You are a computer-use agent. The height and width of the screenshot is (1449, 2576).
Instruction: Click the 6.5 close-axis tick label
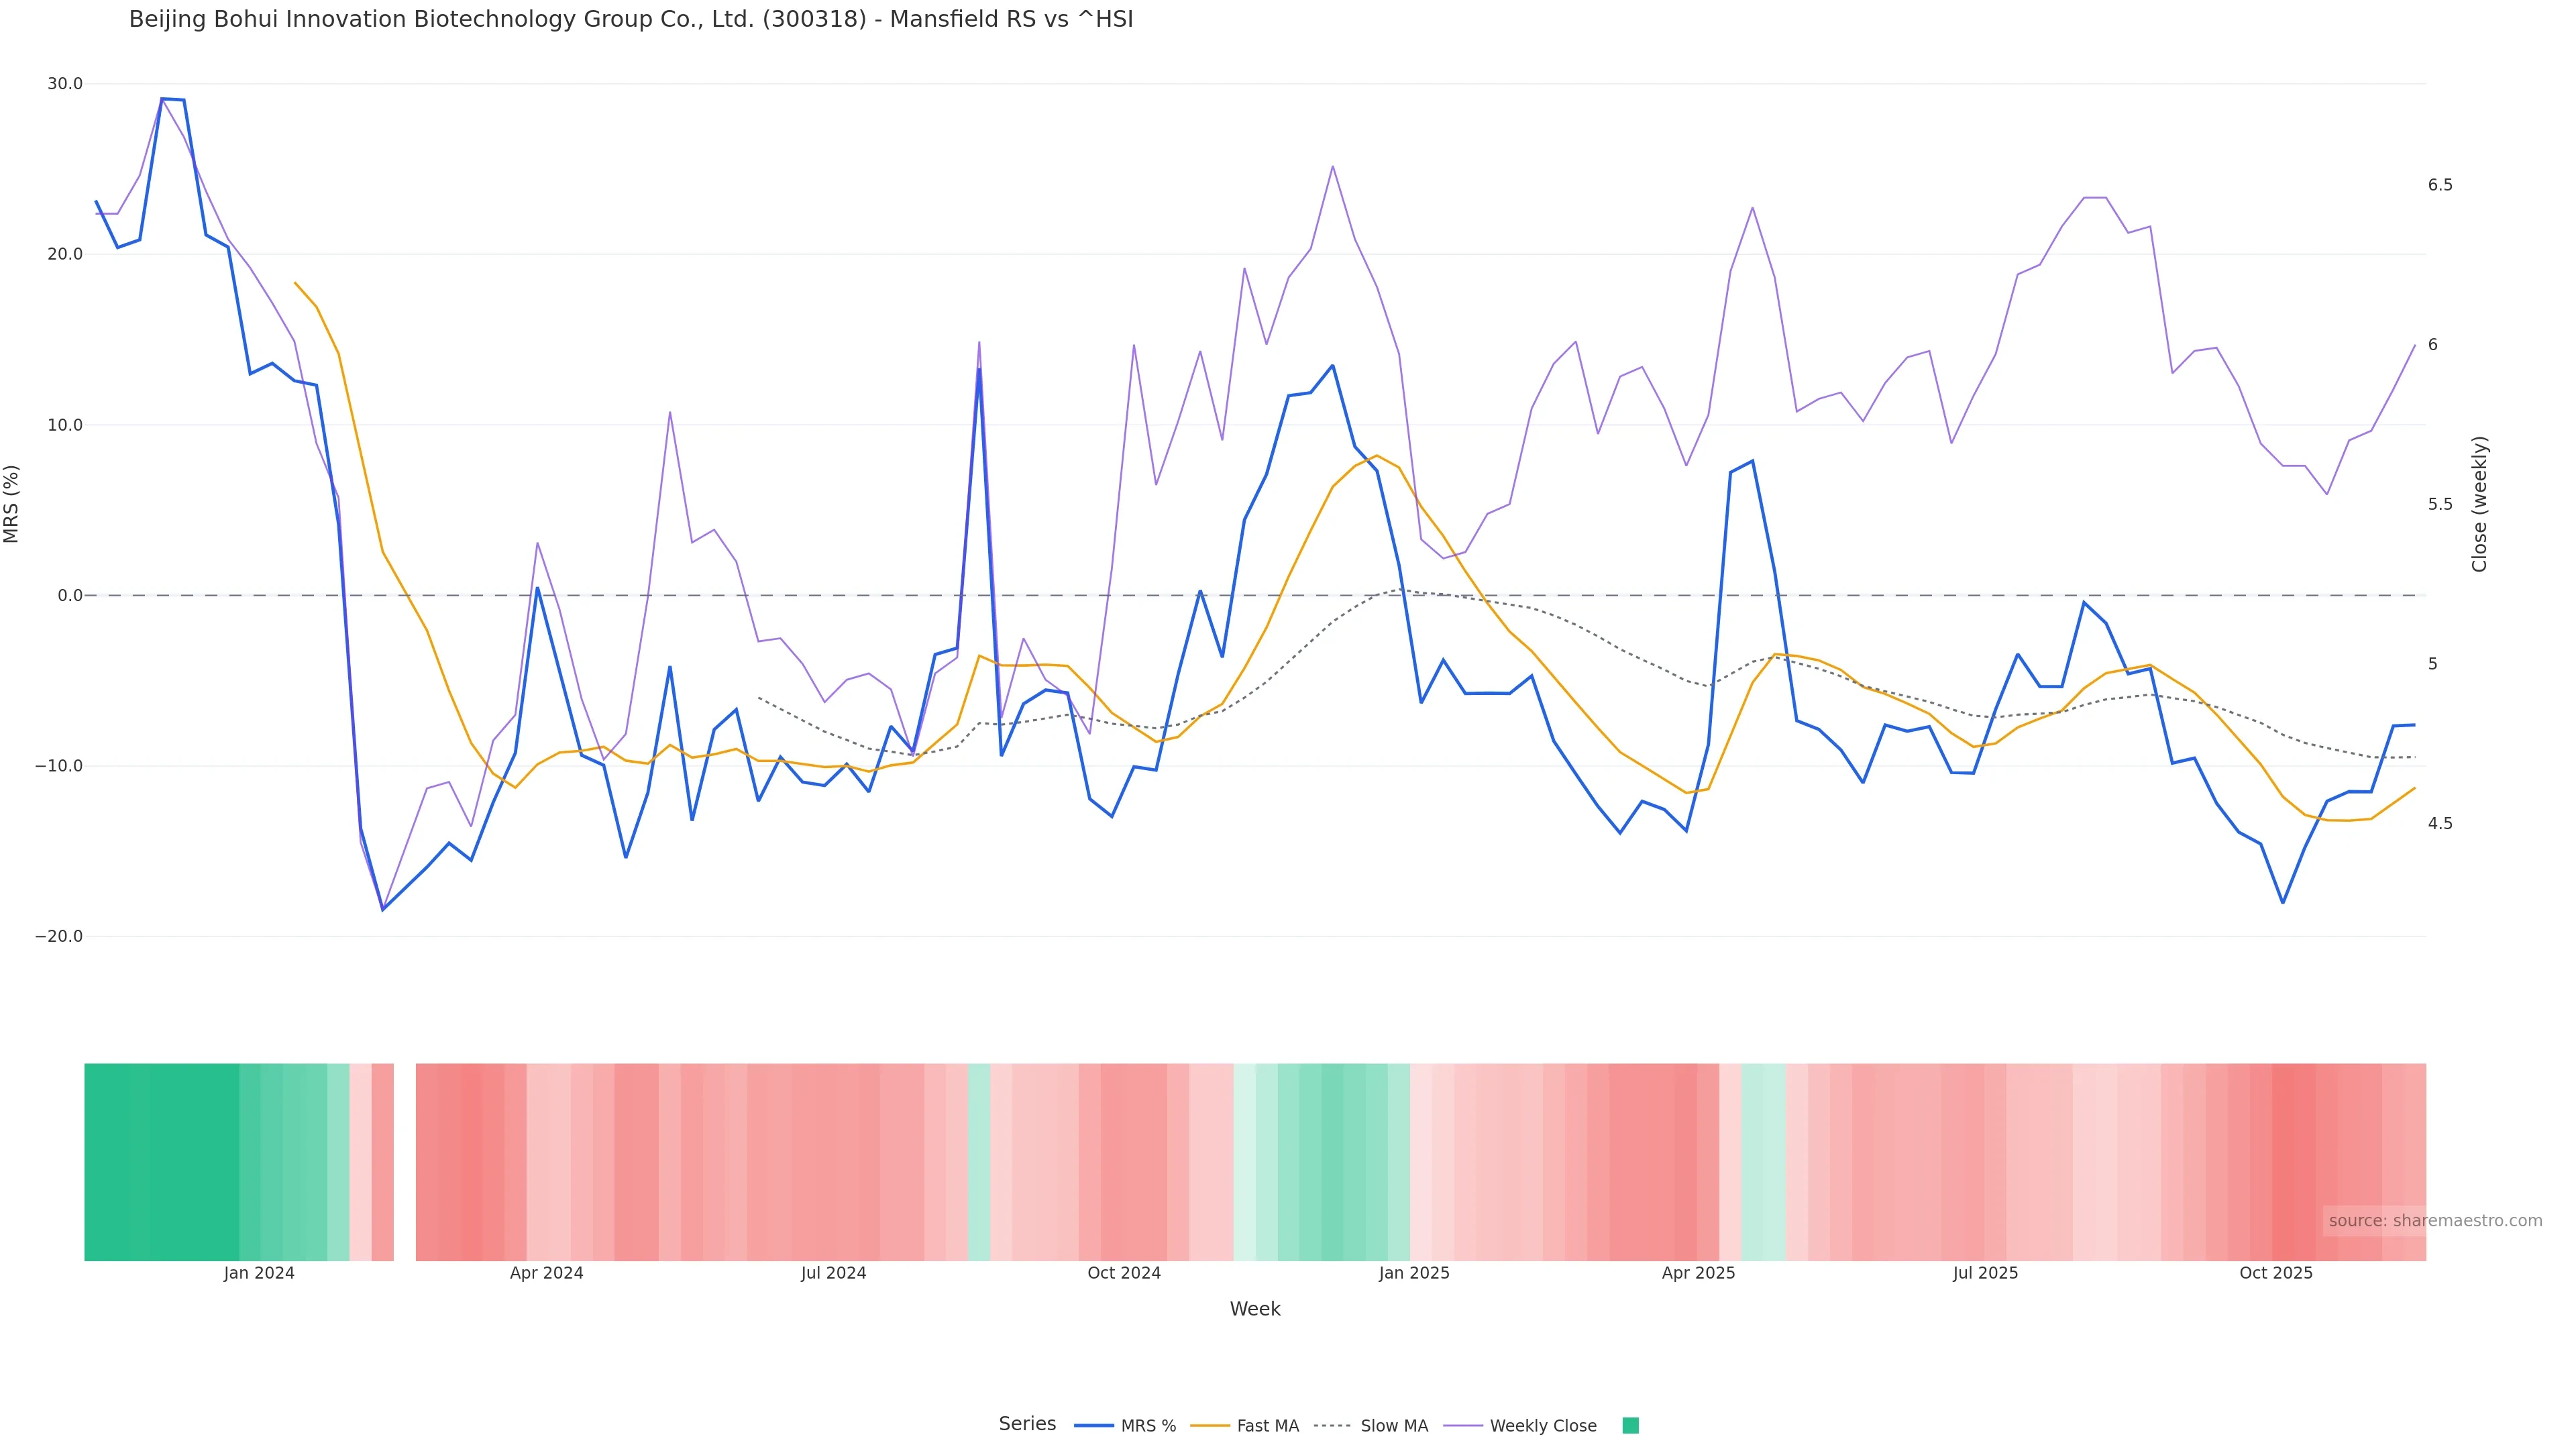click(x=2440, y=185)
